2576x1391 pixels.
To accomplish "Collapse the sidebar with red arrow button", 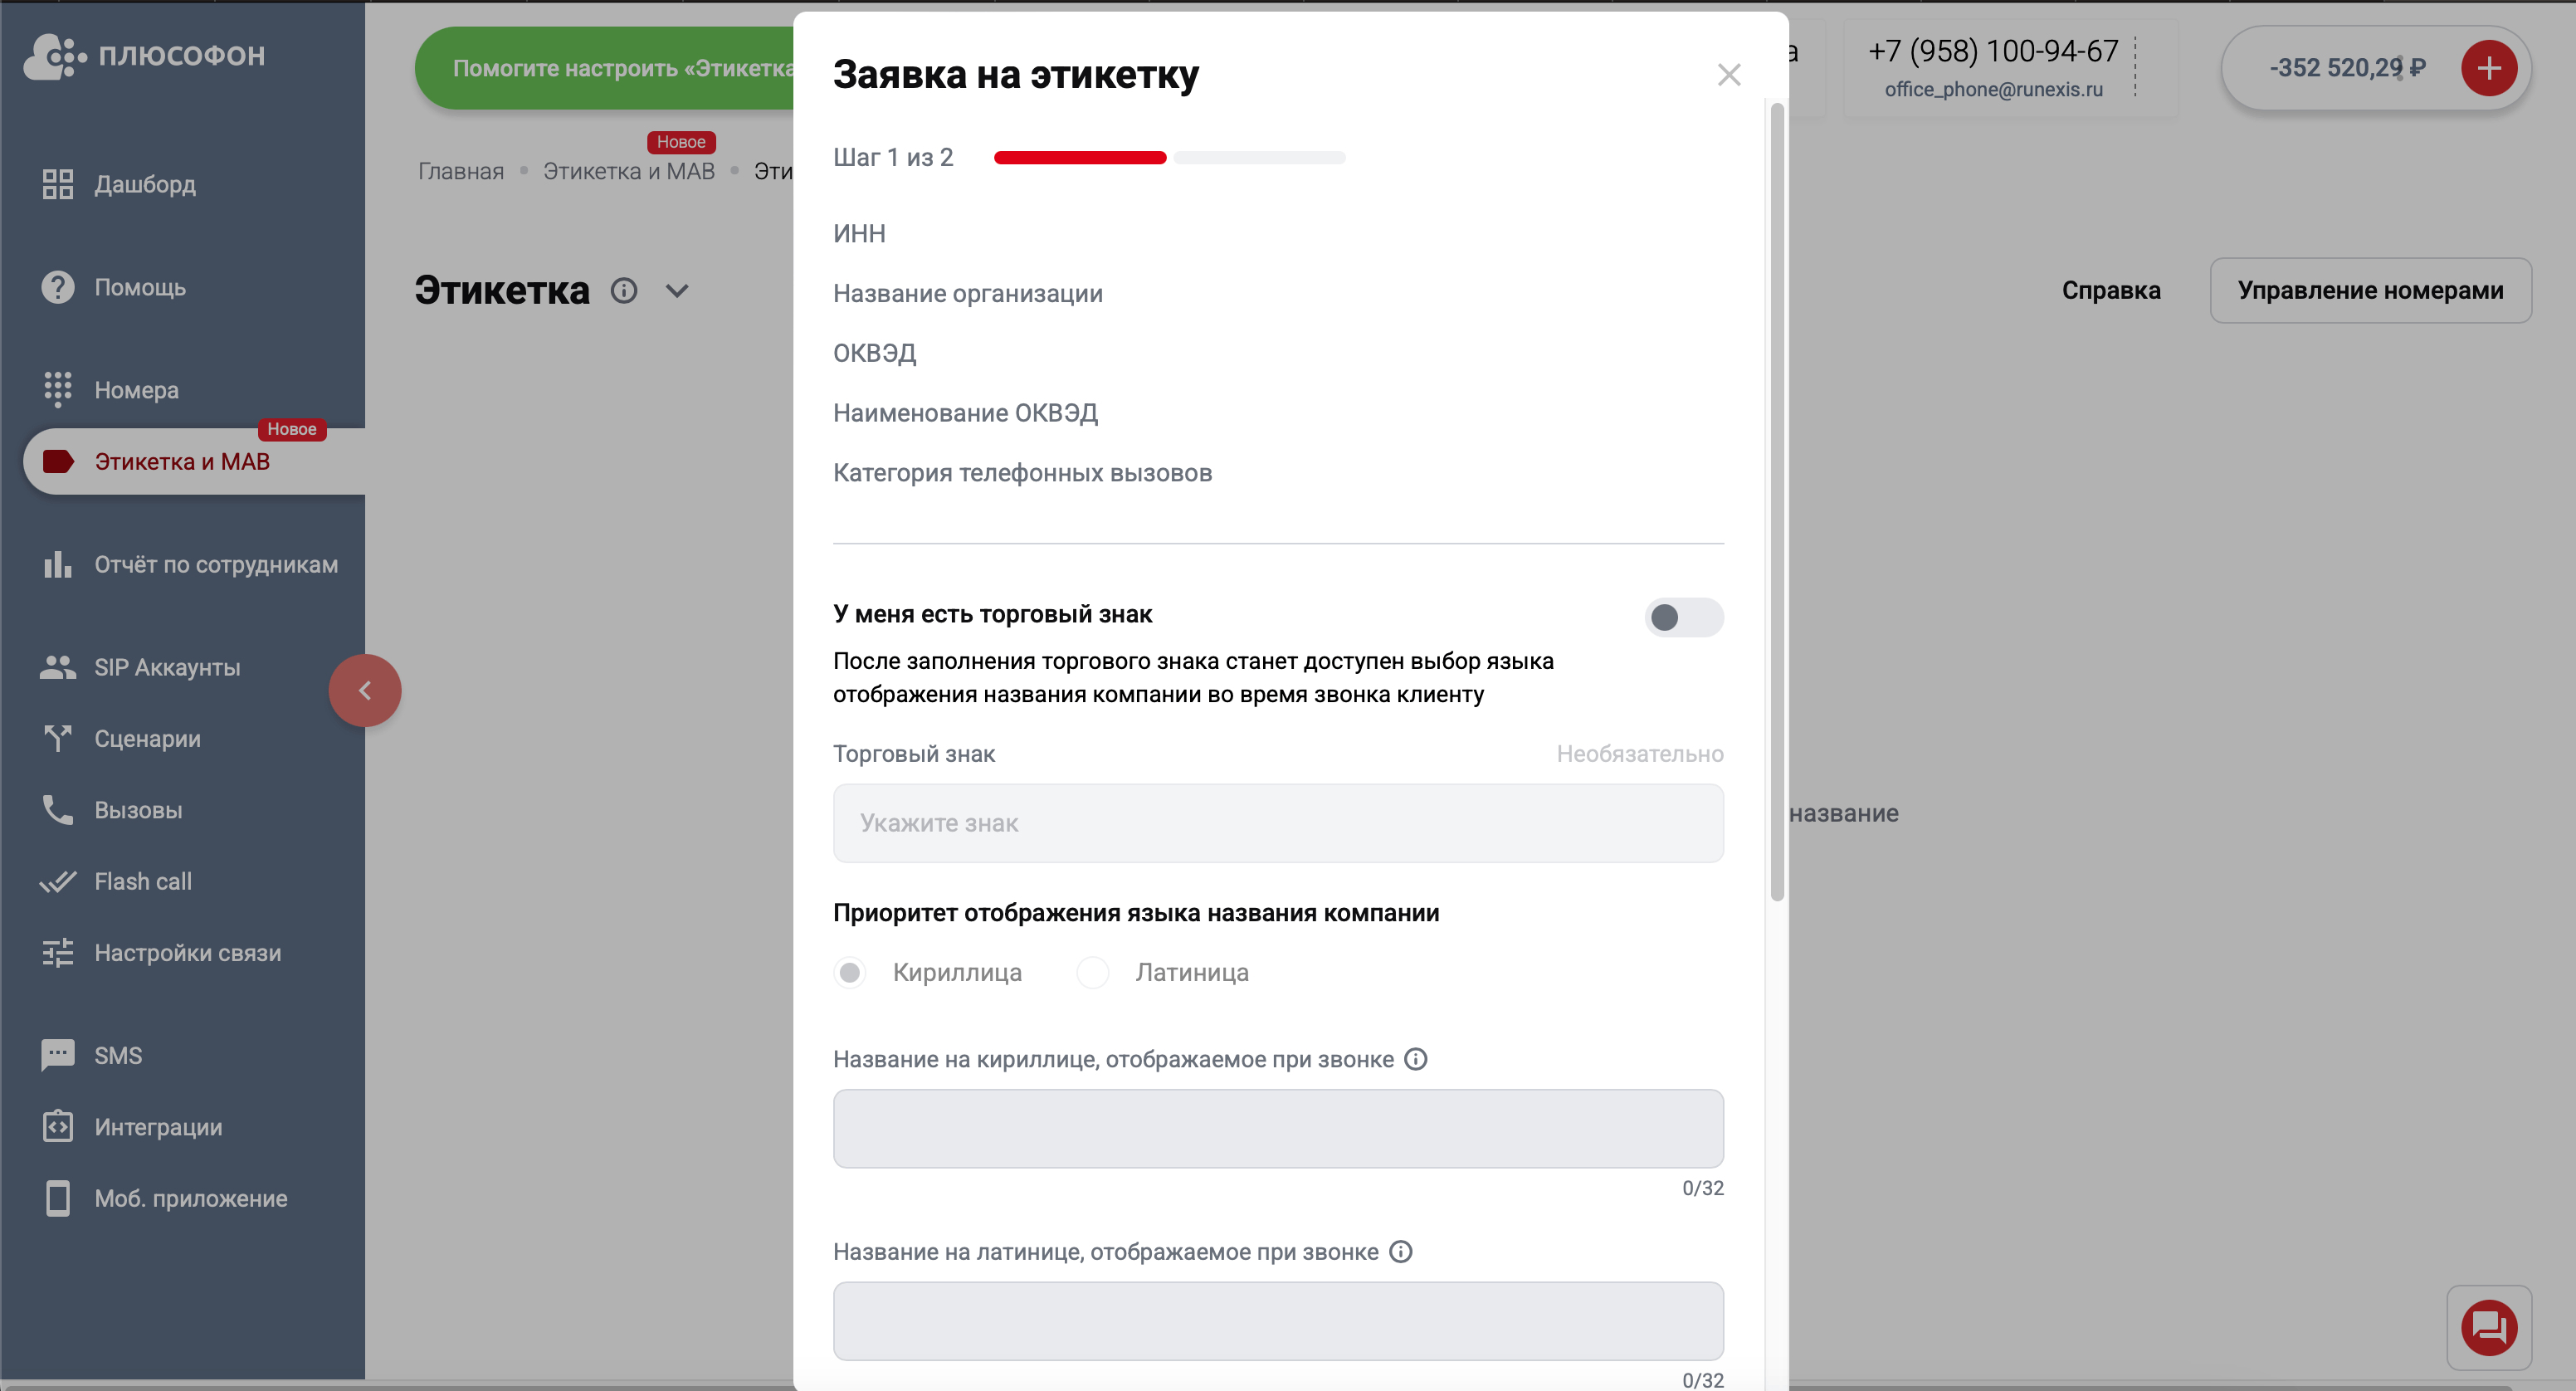I will [x=365, y=690].
